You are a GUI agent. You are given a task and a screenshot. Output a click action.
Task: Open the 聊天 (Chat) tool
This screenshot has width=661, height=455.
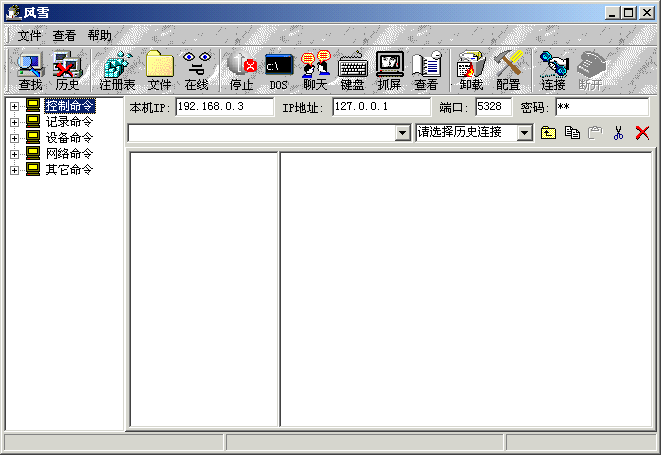tap(315, 71)
